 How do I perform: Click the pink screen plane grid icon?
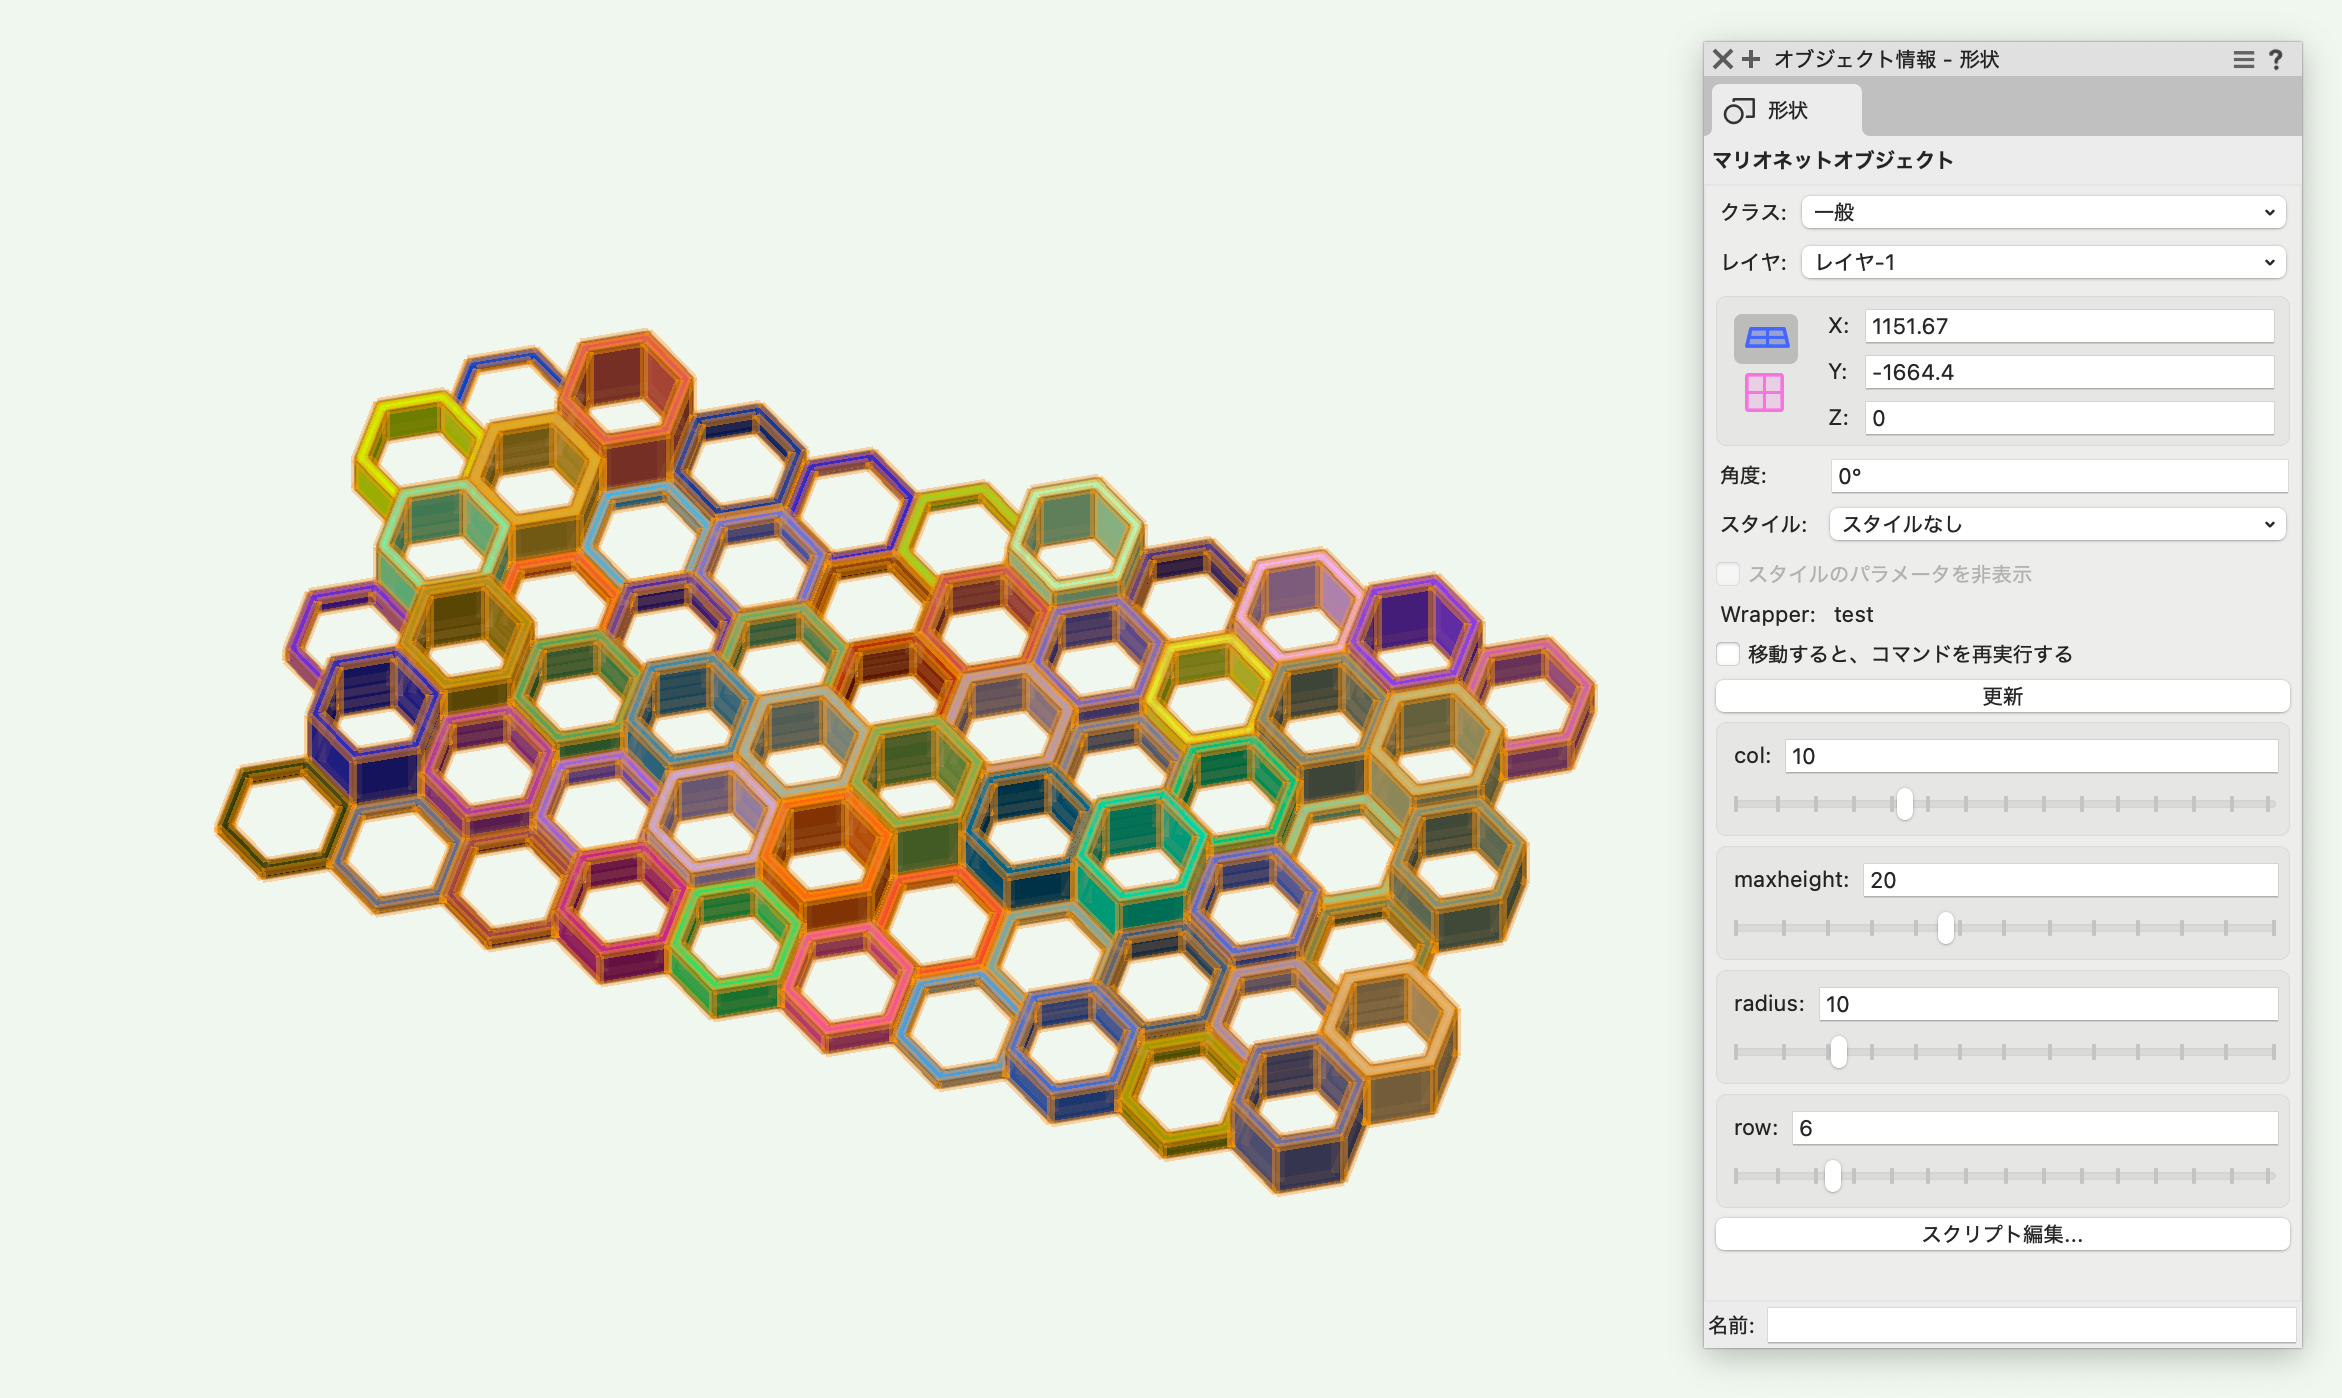1764,392
